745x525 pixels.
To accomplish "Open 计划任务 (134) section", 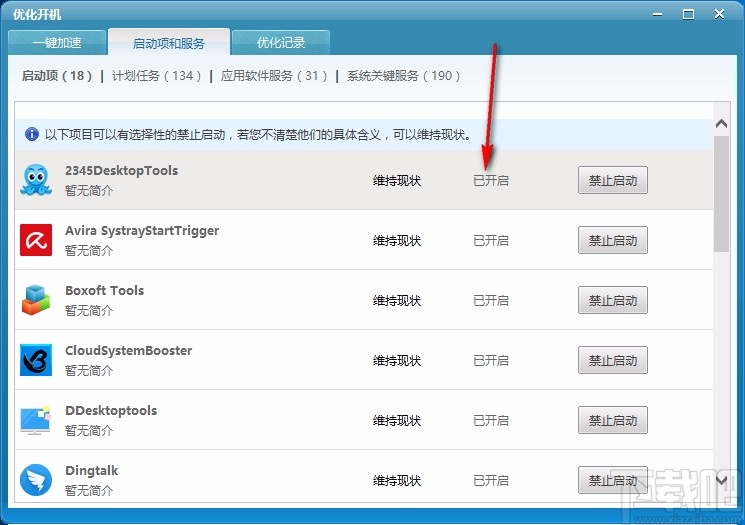I will coord(156,76).
